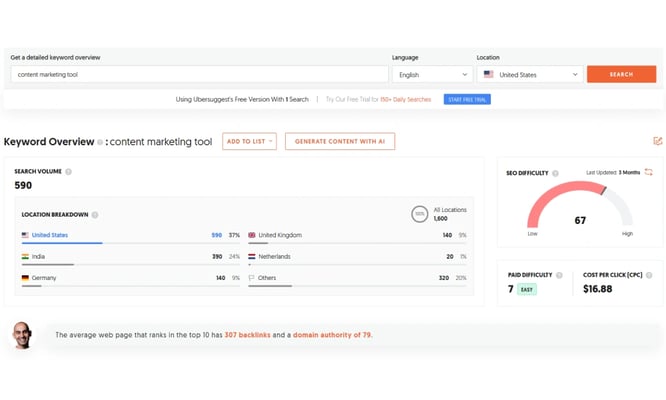Open the United States location dropdown
This screenshot has height=400, width=666.
tap(530, 74)
